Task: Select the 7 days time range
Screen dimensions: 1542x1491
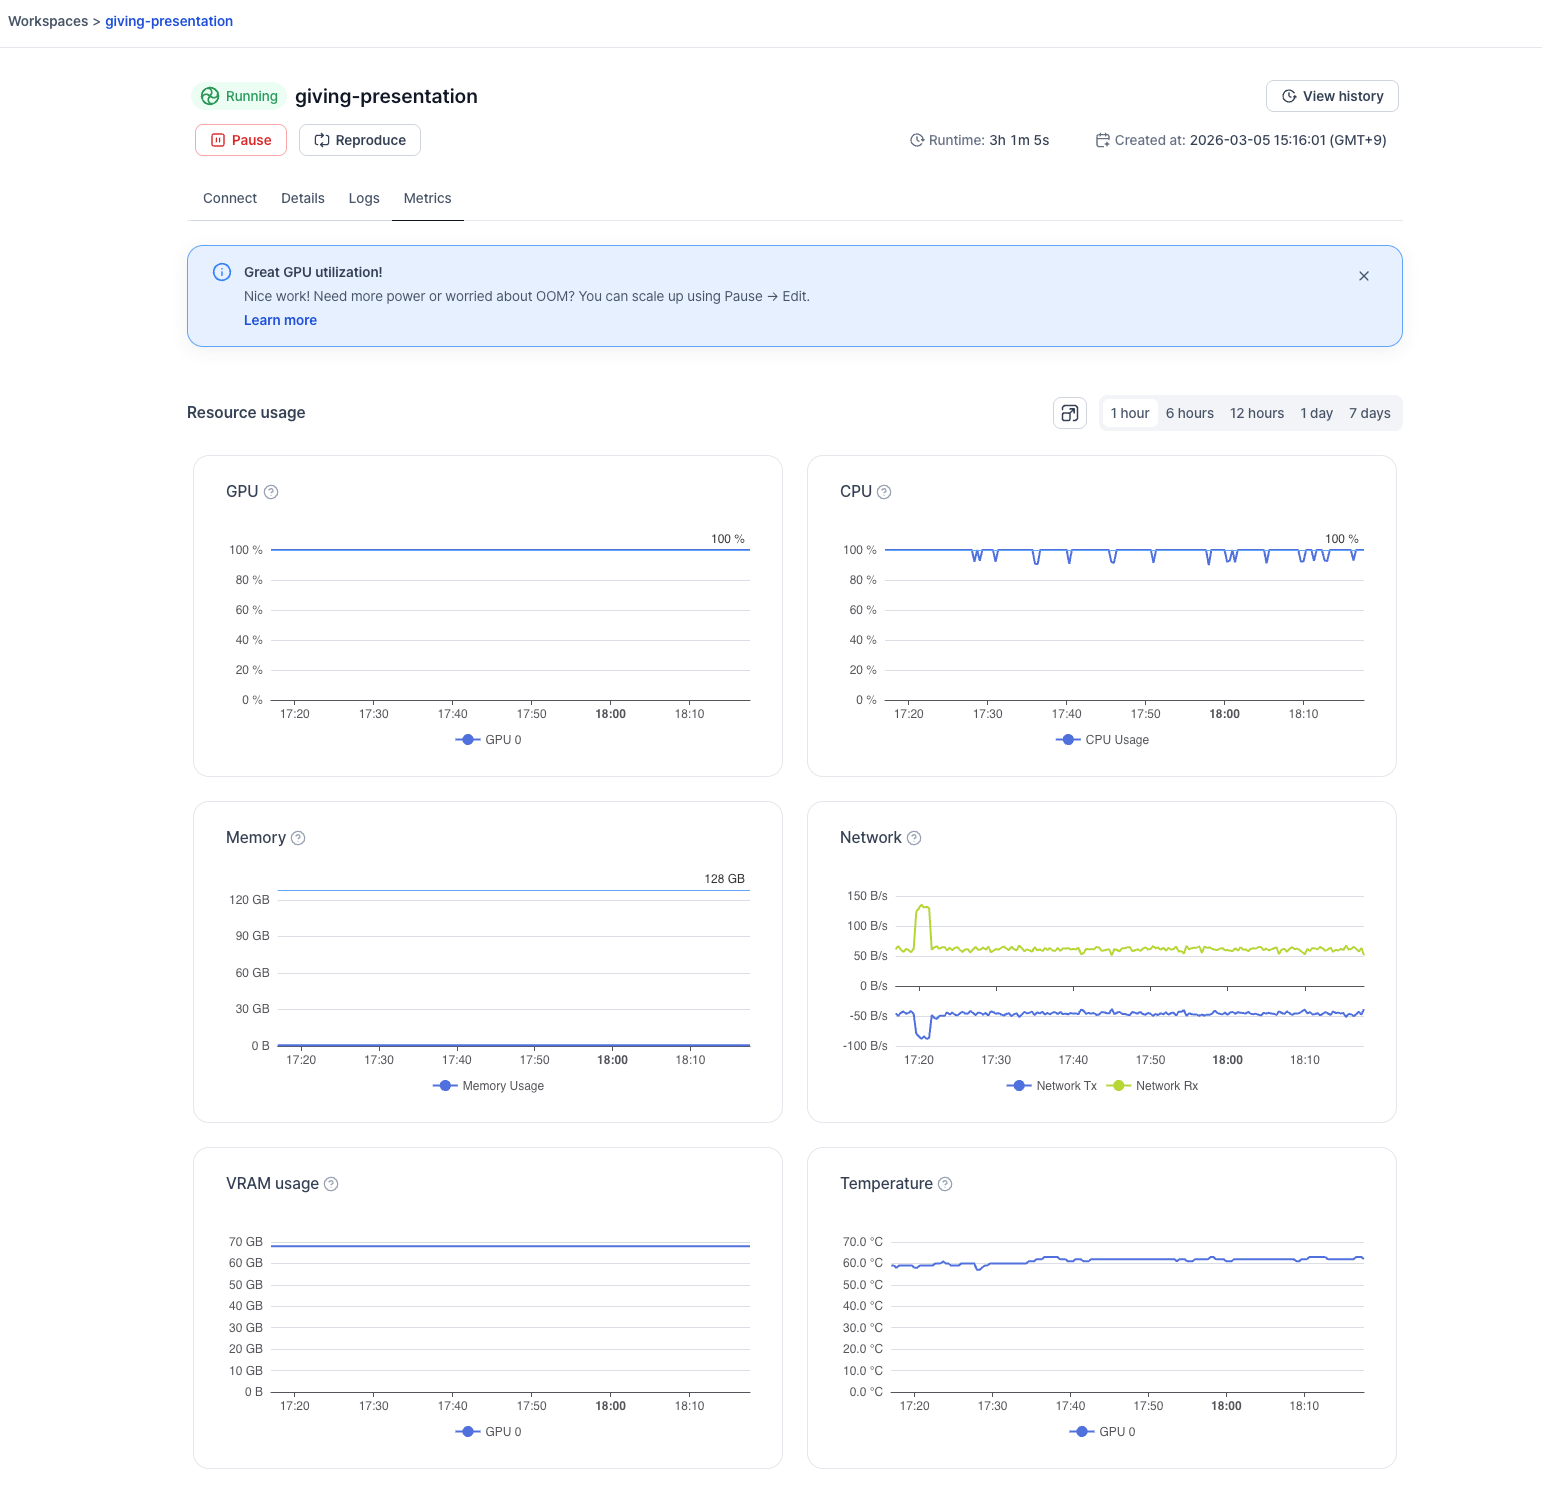Action: point(1370,412)
